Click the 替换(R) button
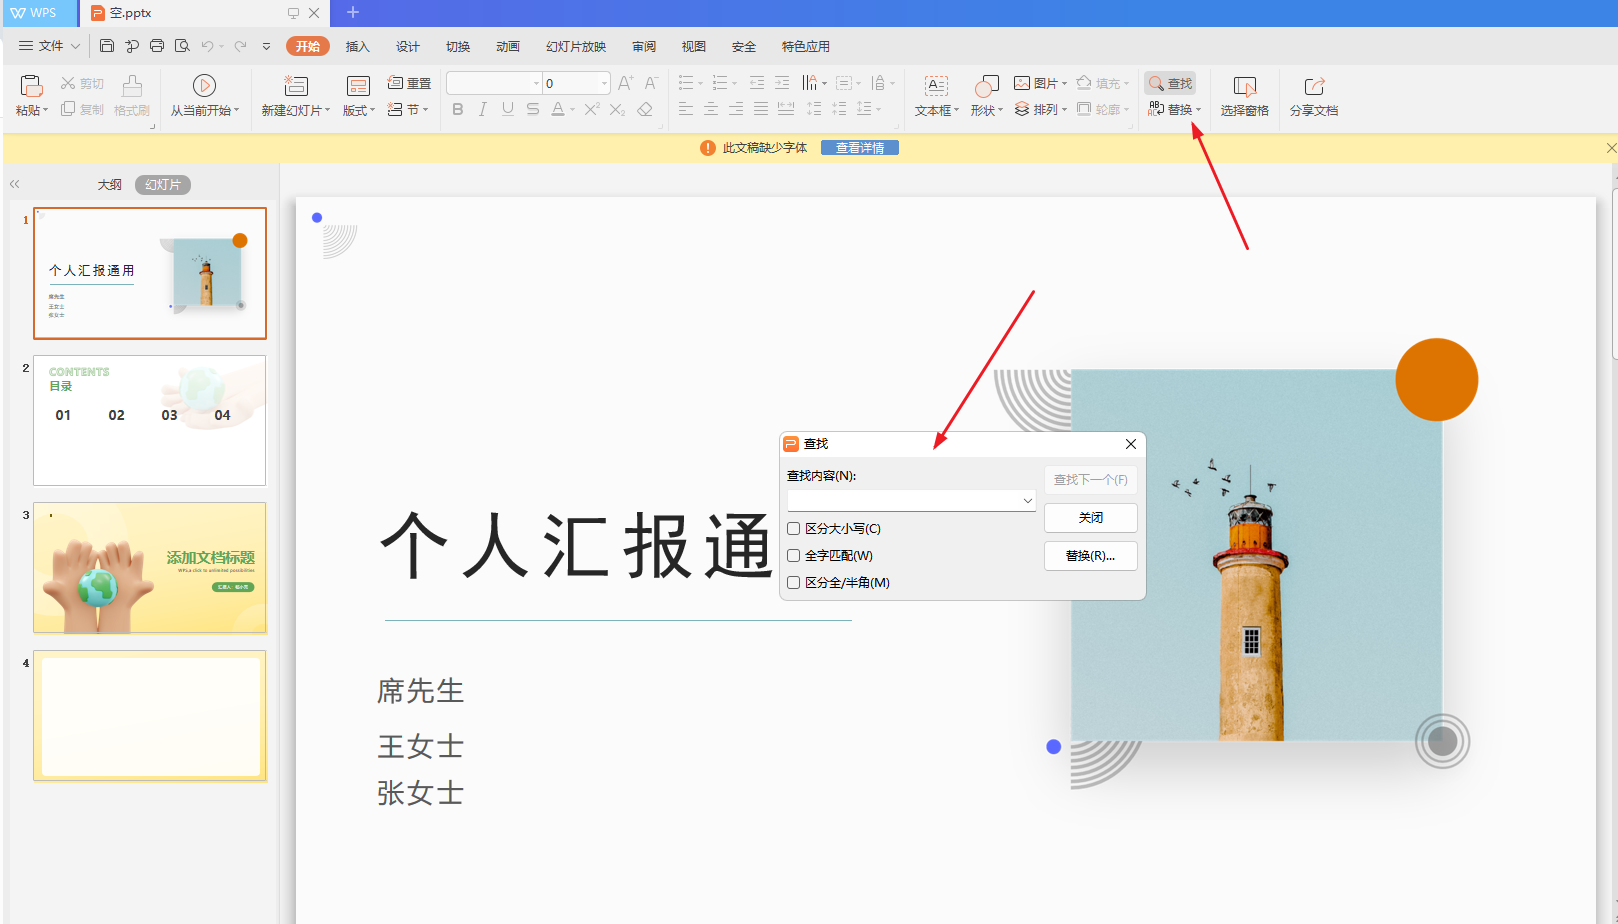The image size is (1618, 924). coord(1090,556)
